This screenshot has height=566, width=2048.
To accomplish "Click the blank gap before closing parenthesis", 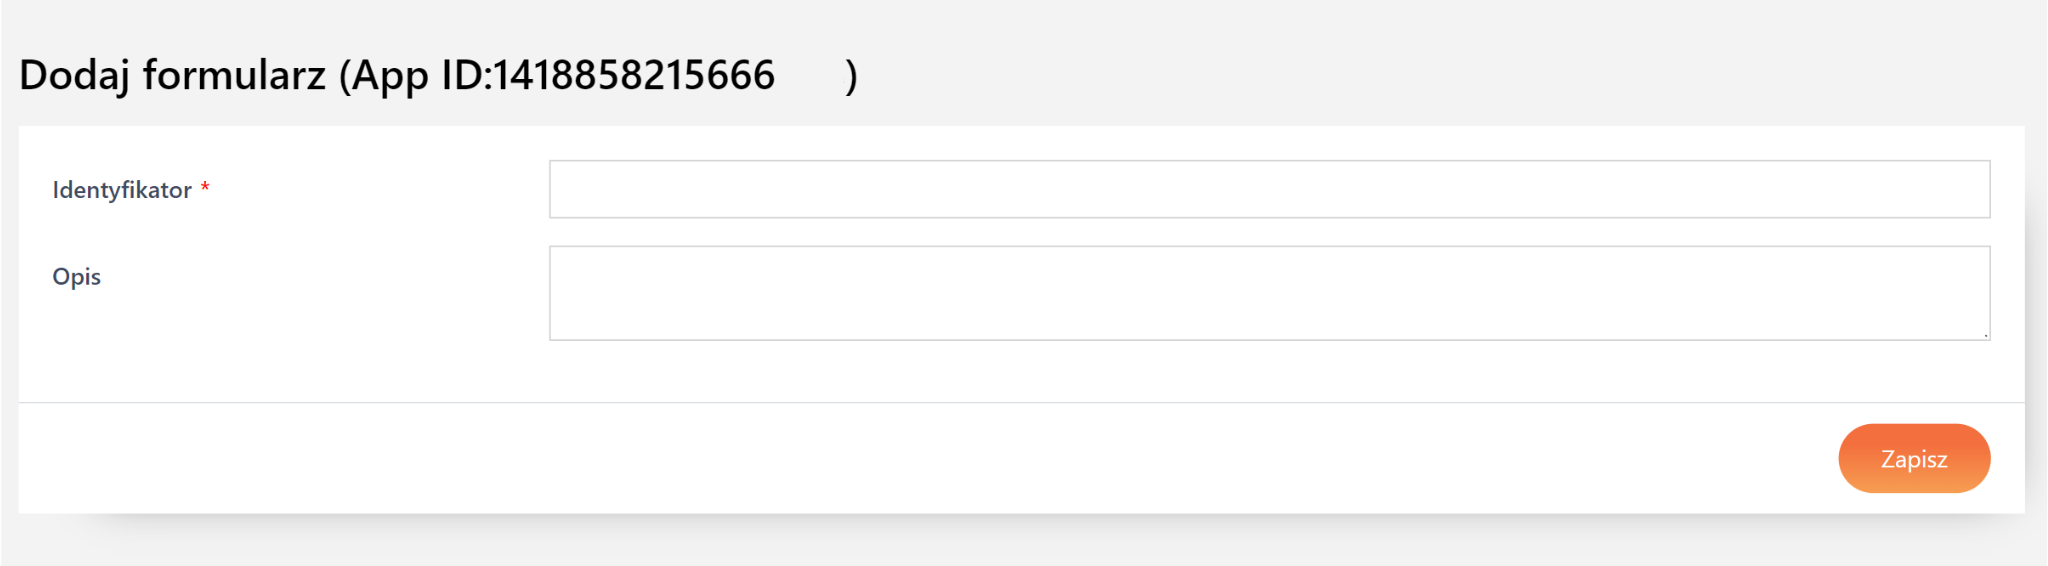I will click(x=810, y=76).
